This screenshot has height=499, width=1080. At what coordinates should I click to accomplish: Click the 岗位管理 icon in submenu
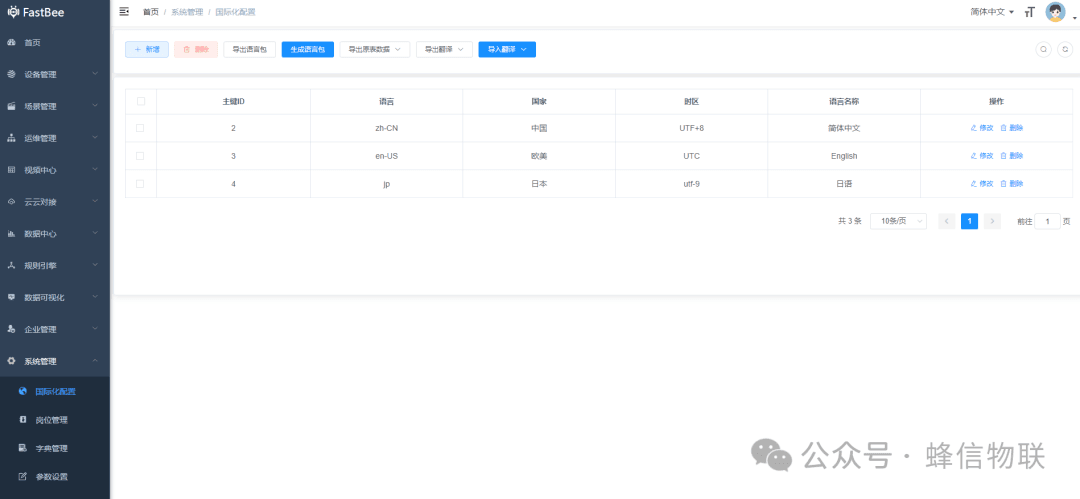(x=23, y=420)
